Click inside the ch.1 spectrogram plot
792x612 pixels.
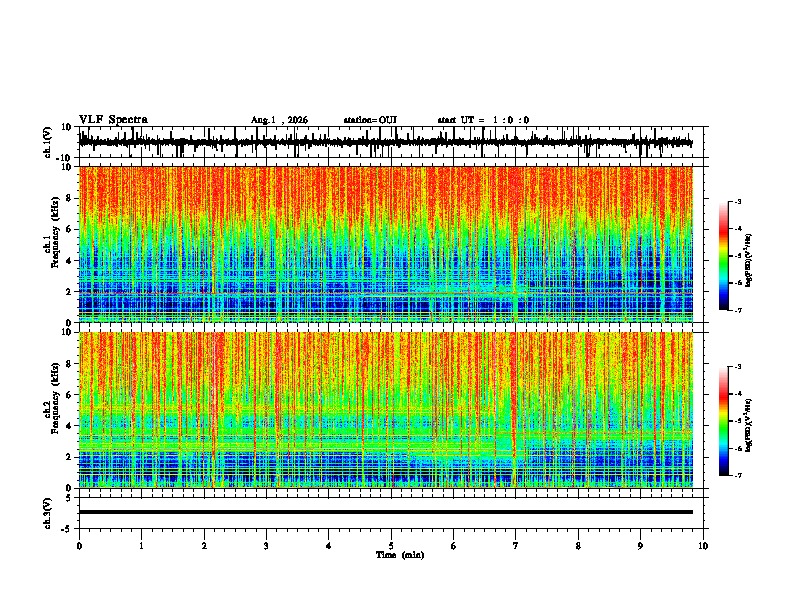[x=386, y=244]
